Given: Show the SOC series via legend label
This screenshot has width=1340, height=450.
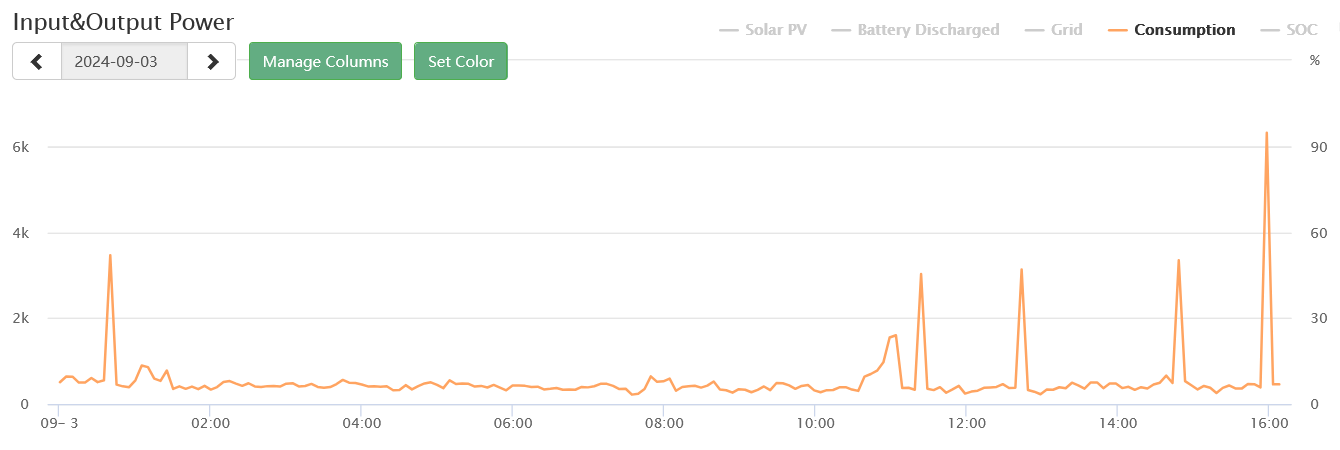Looking at the screenshot, I should coord(1302,30).
